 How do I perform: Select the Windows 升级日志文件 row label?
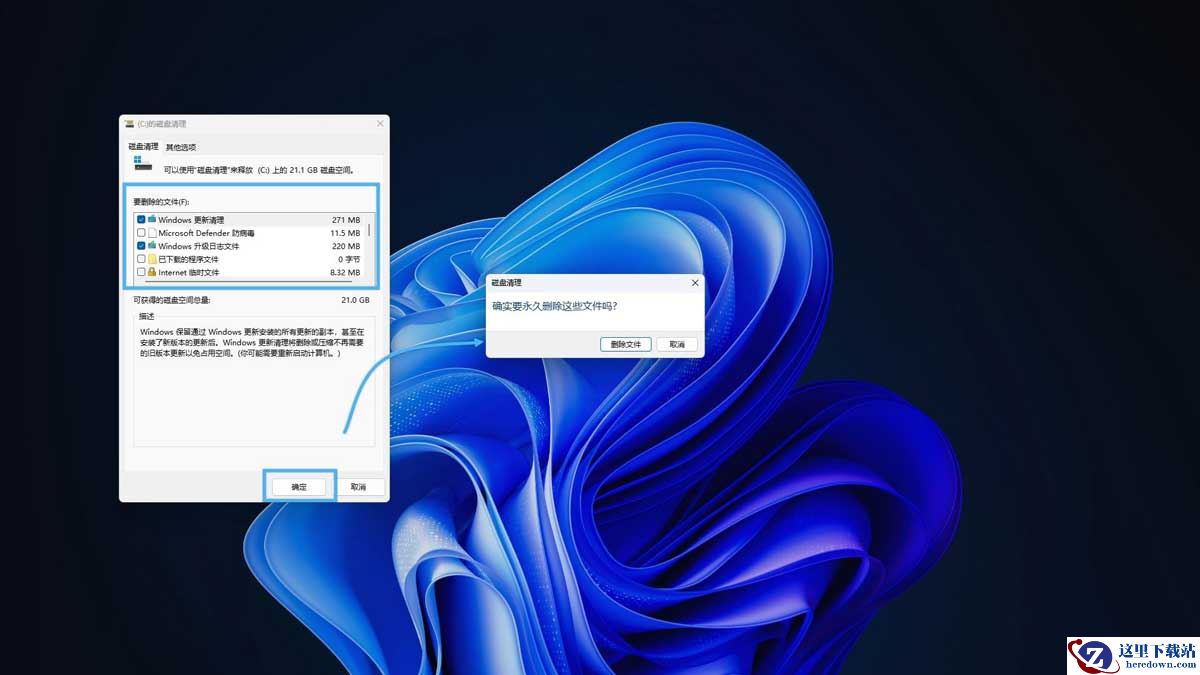pos(199,246)
